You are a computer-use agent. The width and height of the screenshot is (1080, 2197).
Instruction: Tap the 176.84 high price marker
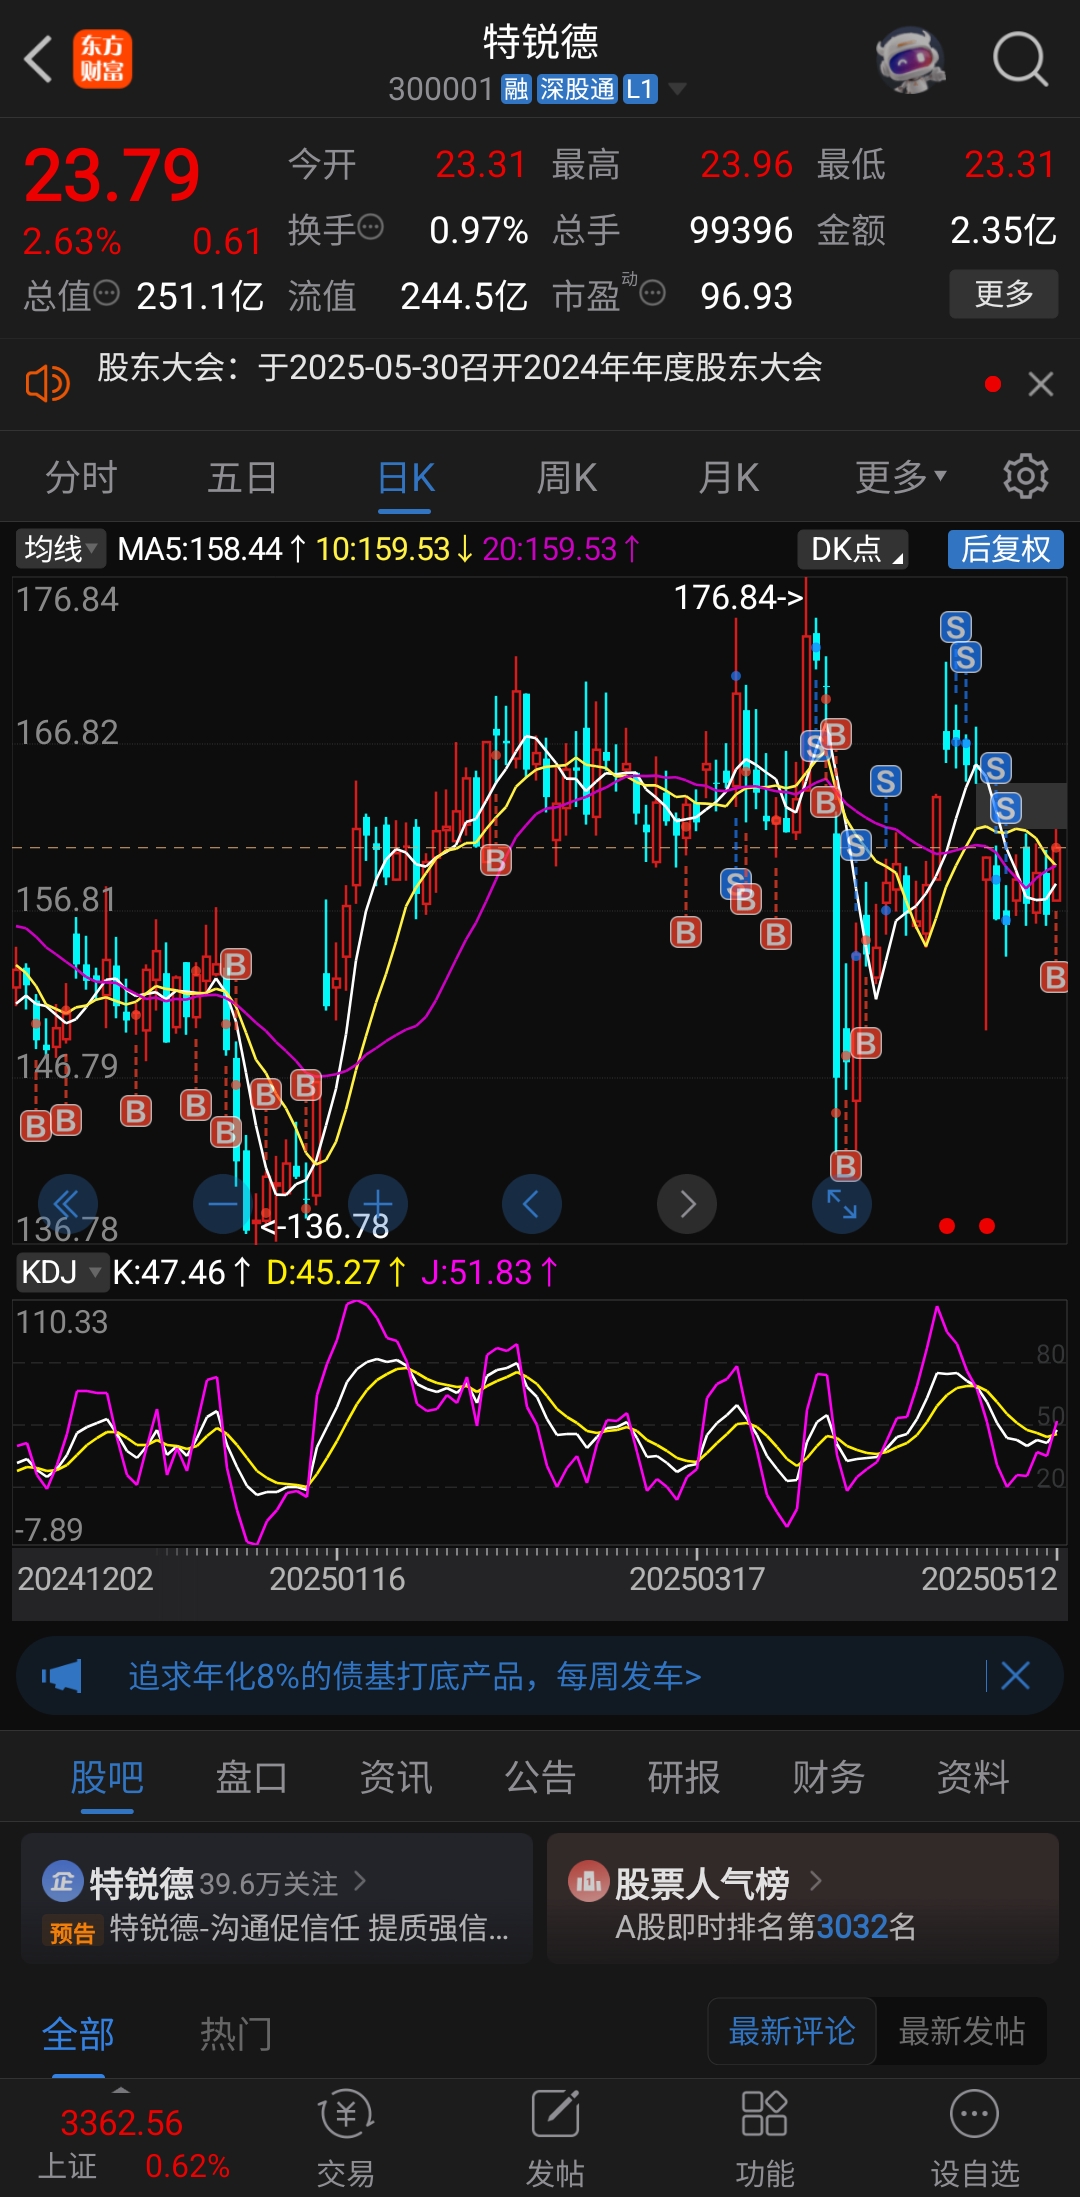pos(738,597)
